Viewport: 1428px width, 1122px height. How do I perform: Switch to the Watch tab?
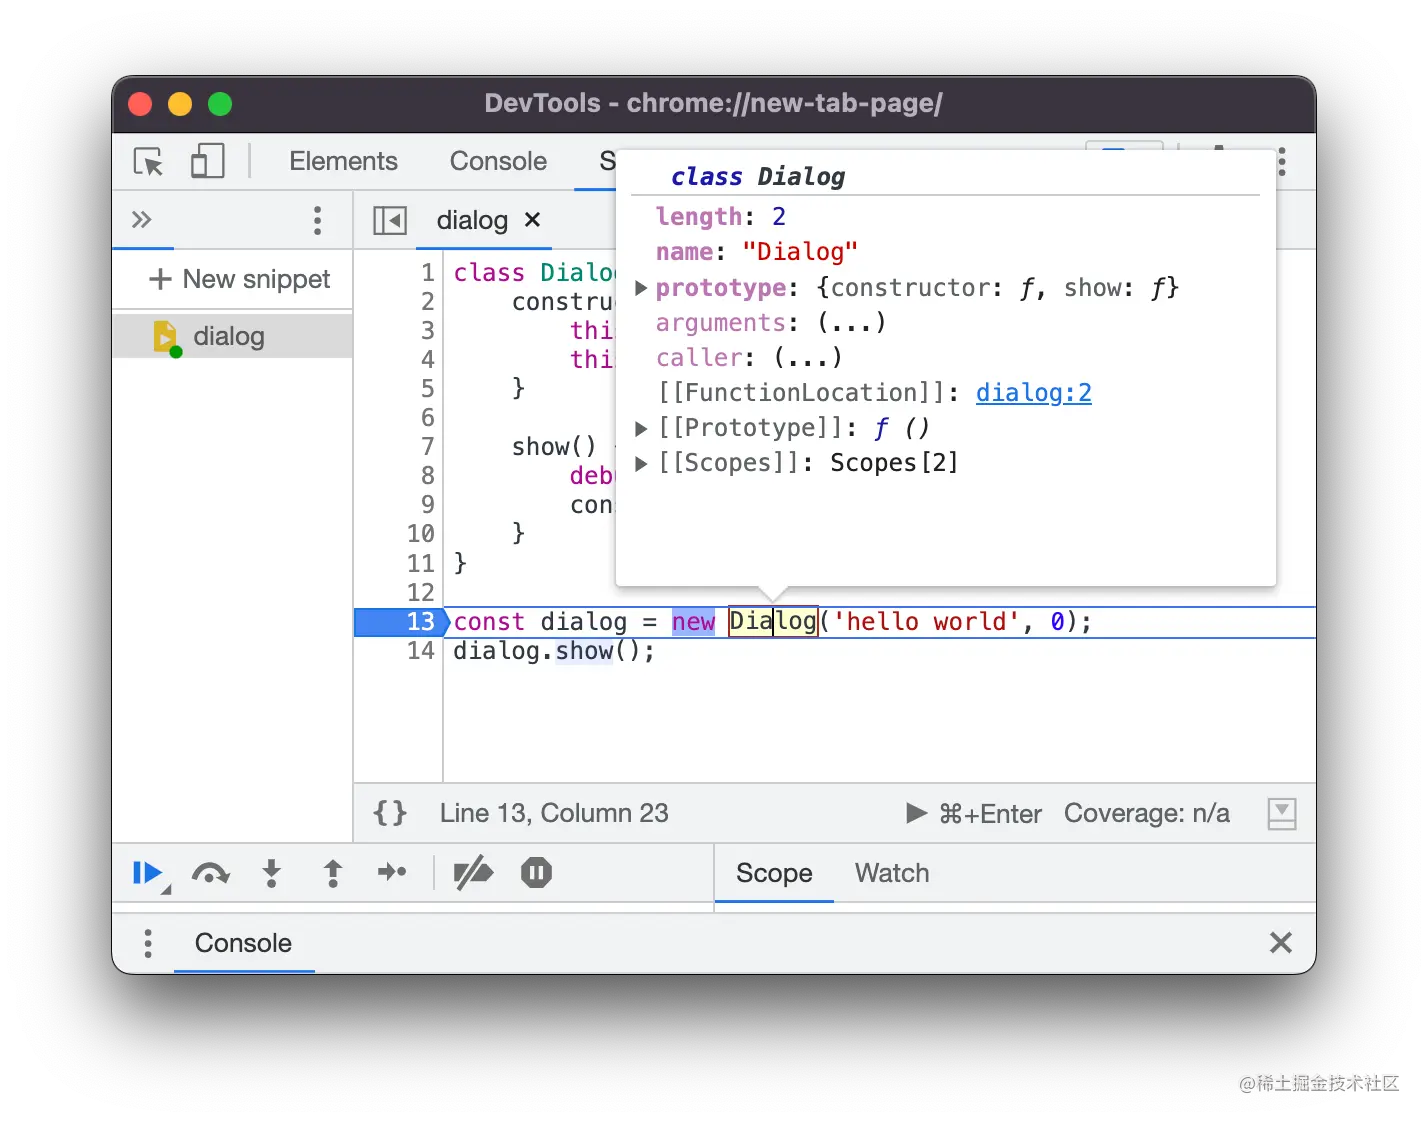tap(892, 873)
